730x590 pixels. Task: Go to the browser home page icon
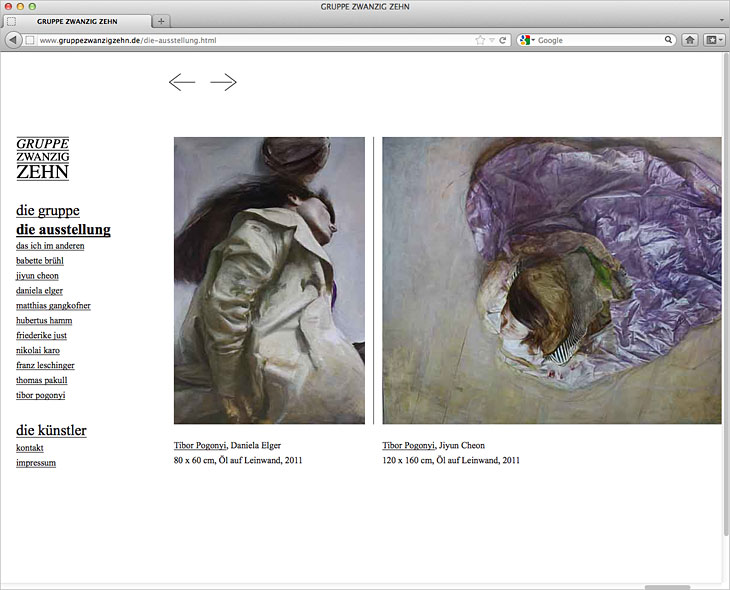tap(690, 40)
